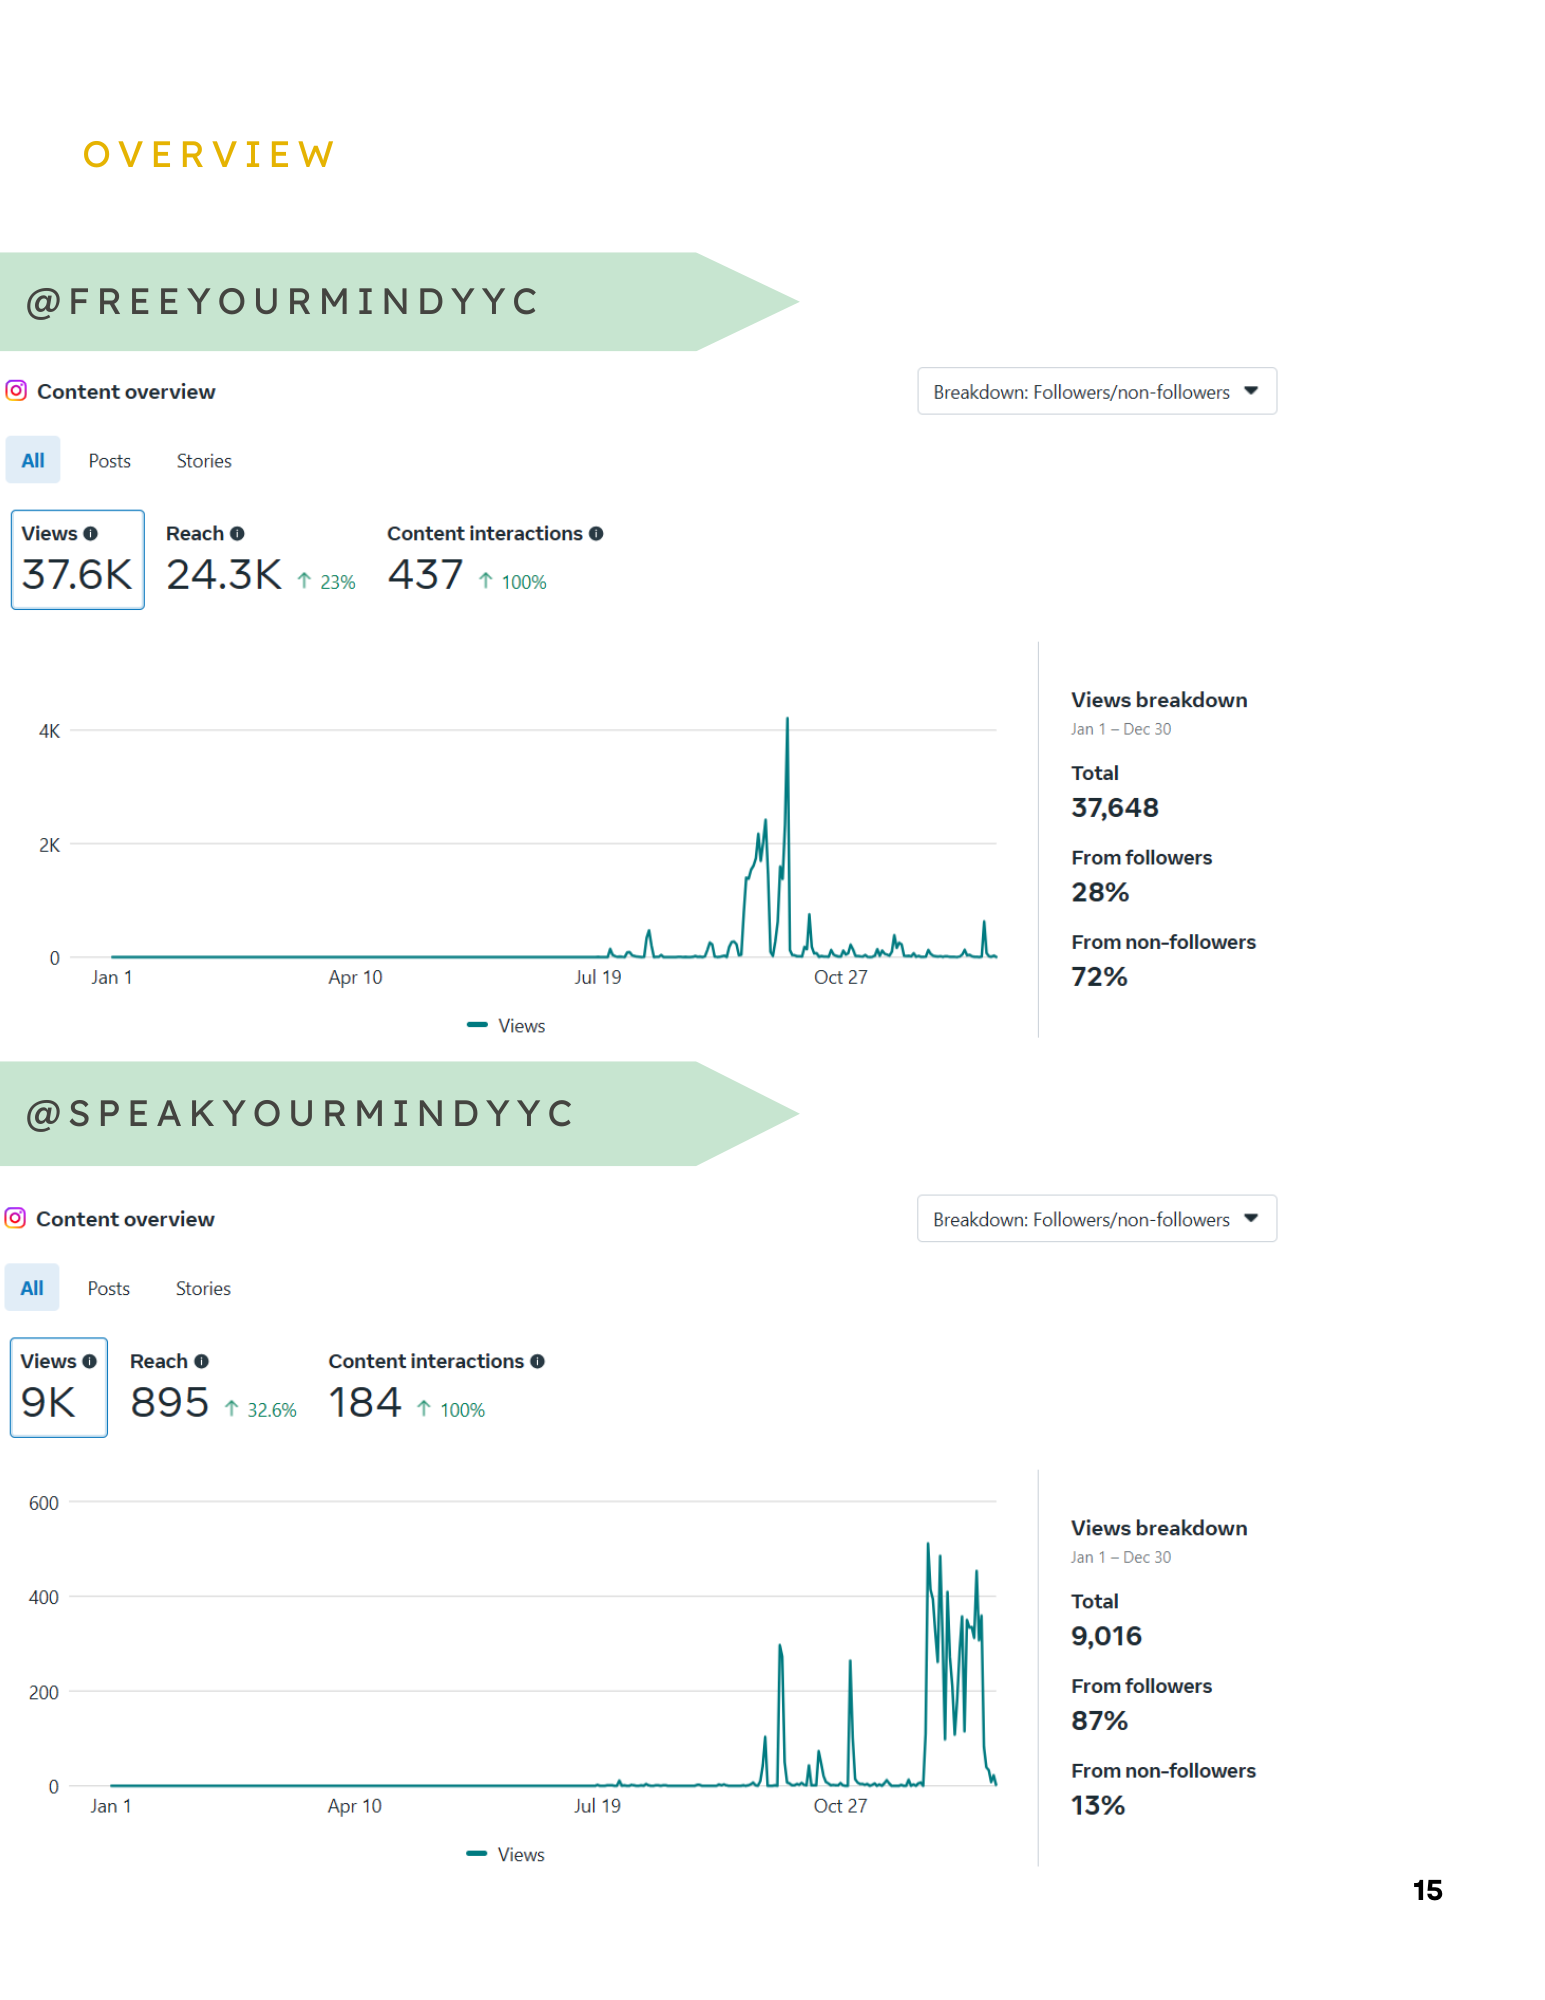The height and width of the screenshot is (2000, 1545).
Task: Select the All tab under @speakyourmindyyc
Action: 32,1288
